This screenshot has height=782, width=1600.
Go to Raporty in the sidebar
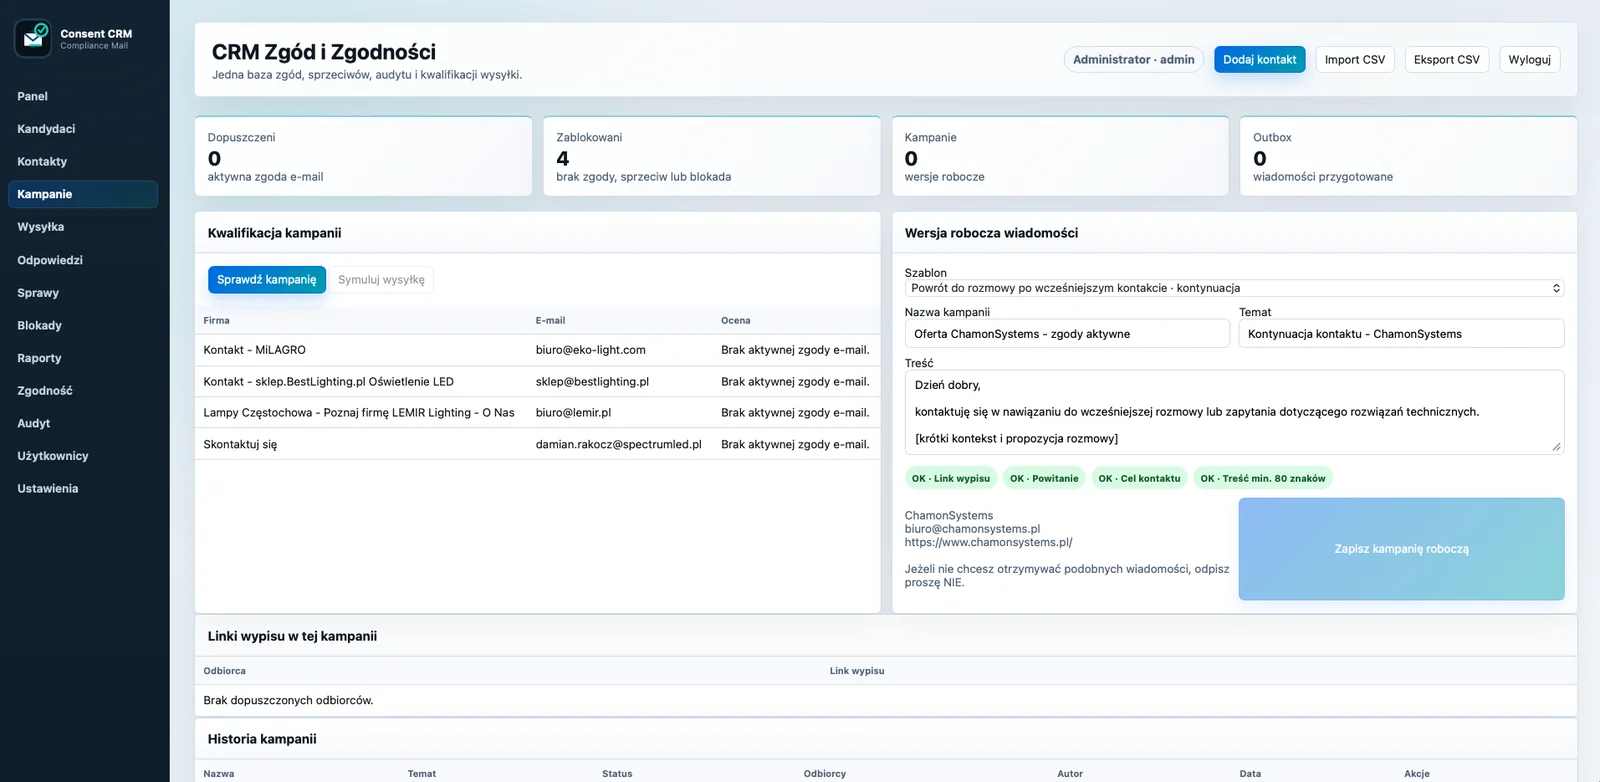(x=83, y=358)
